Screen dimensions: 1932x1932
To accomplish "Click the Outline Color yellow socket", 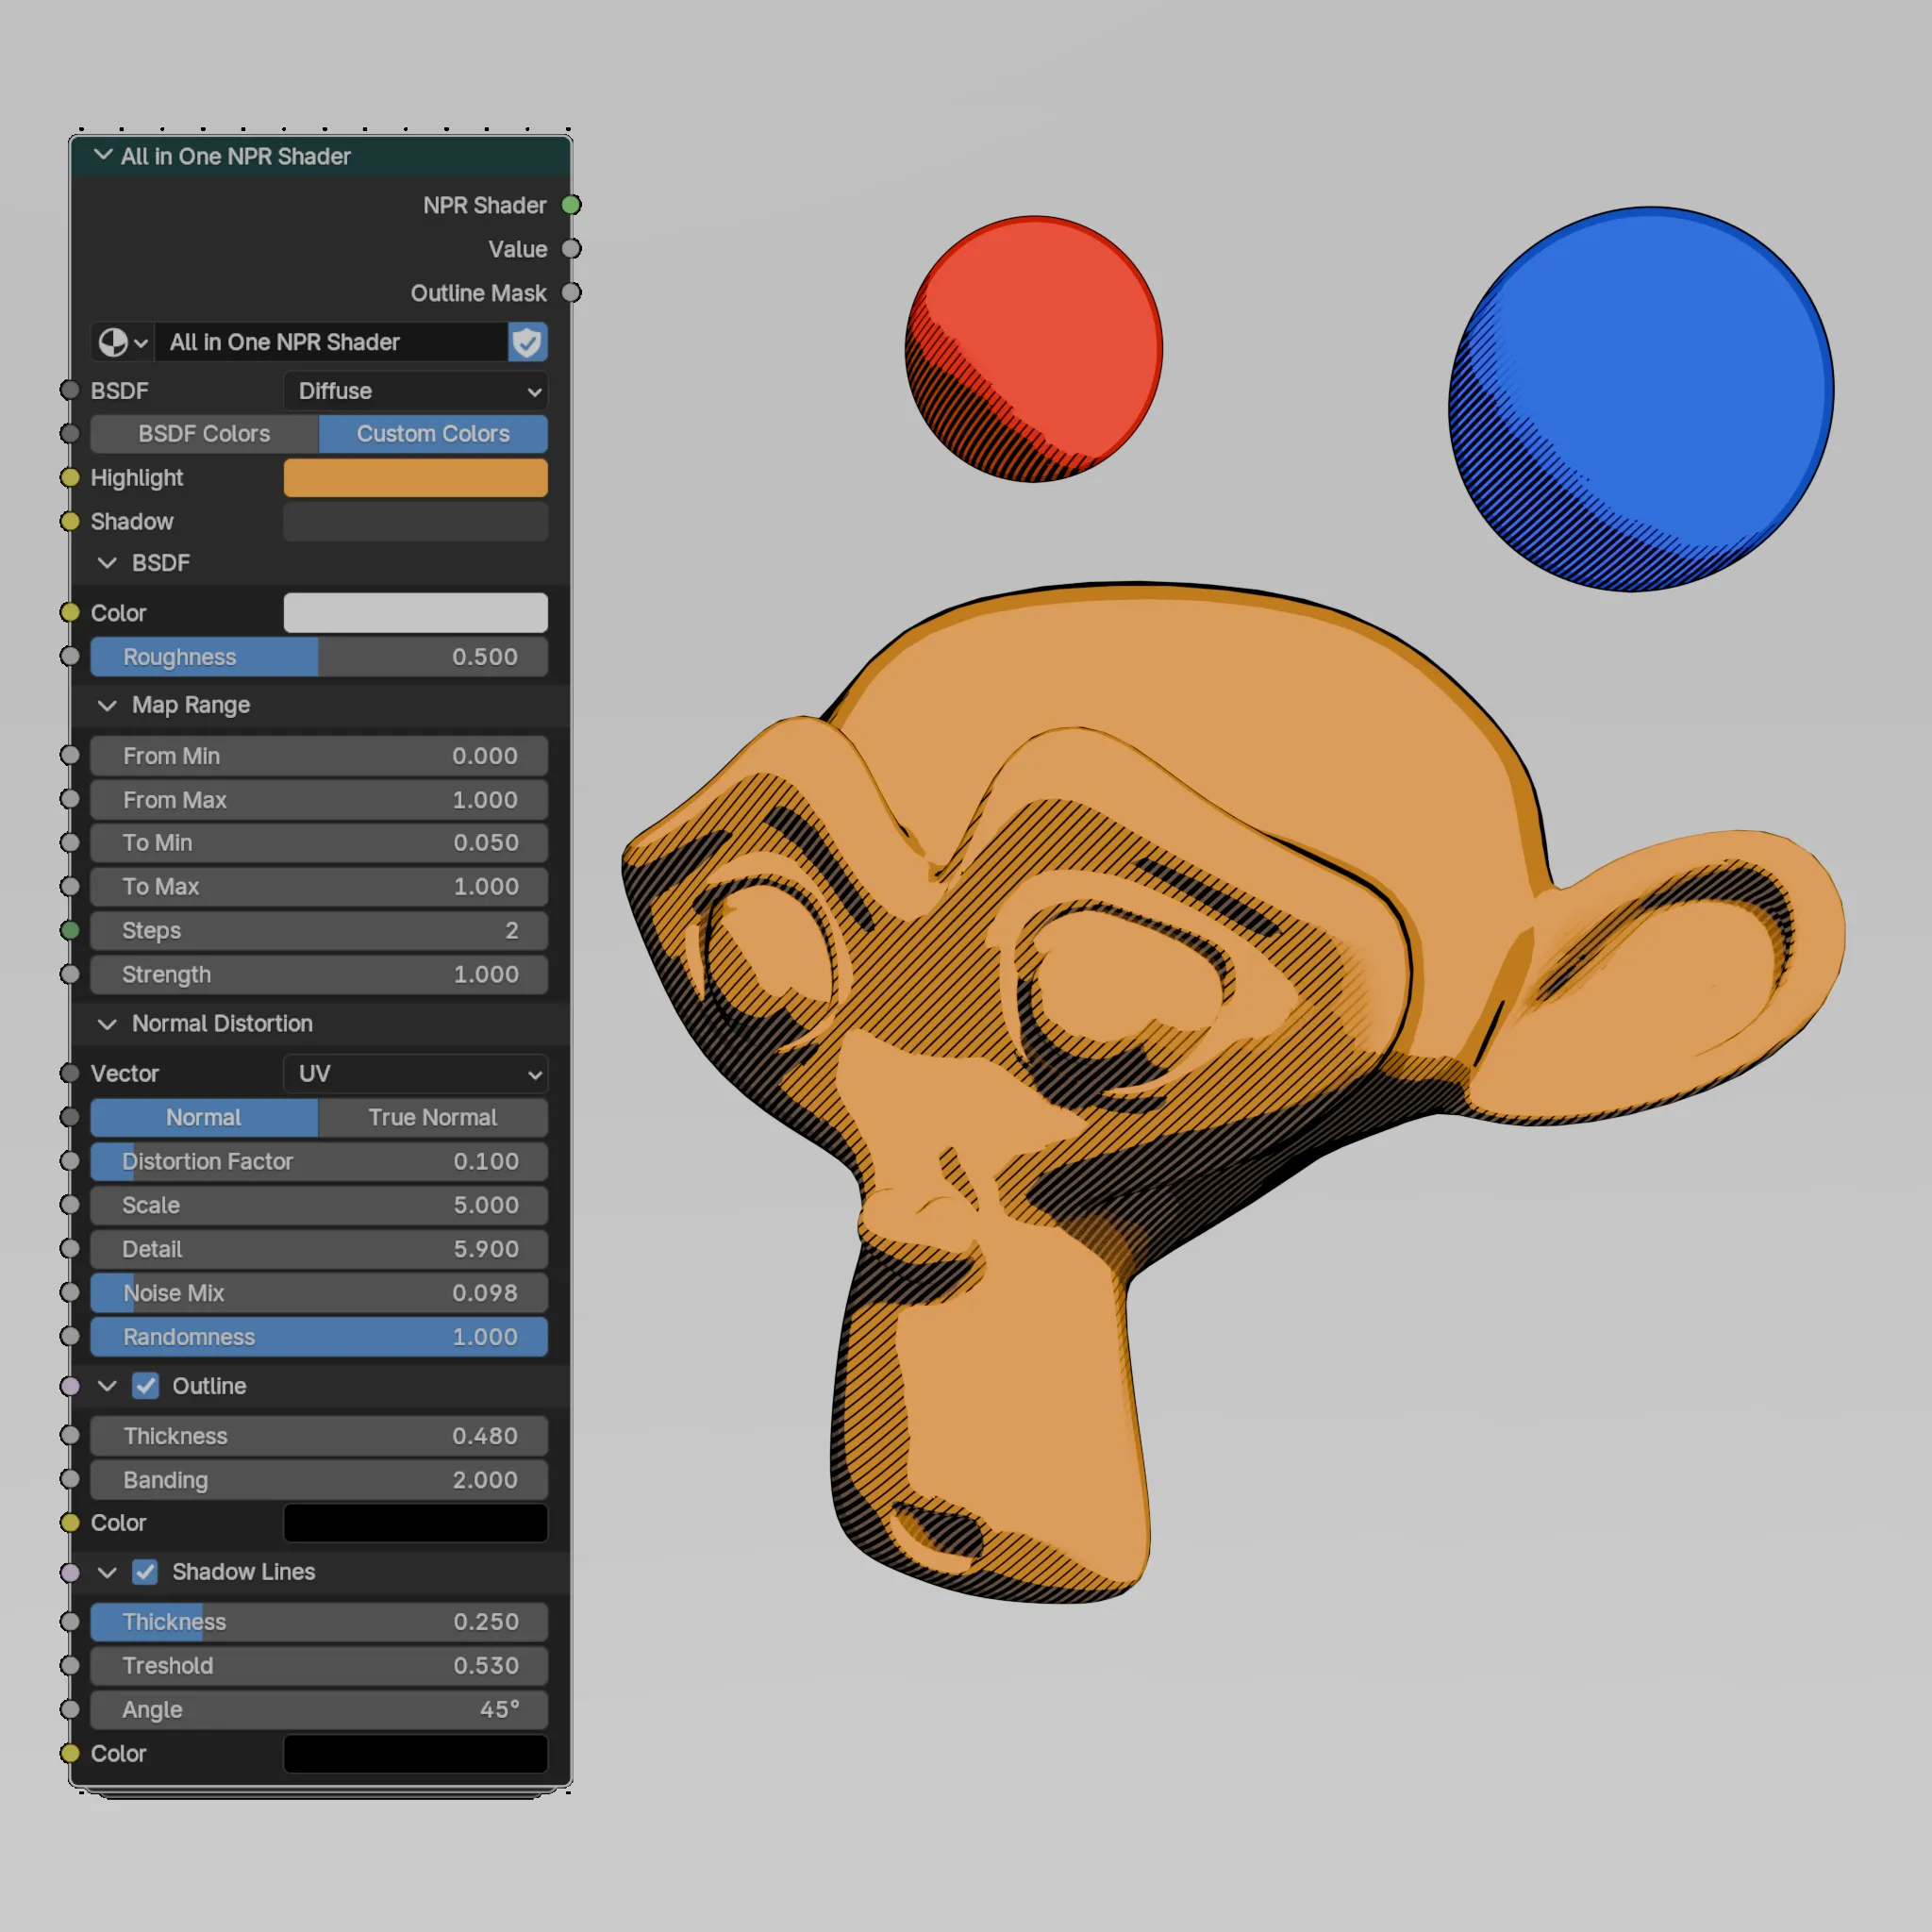I will (x=70, y=1523).
